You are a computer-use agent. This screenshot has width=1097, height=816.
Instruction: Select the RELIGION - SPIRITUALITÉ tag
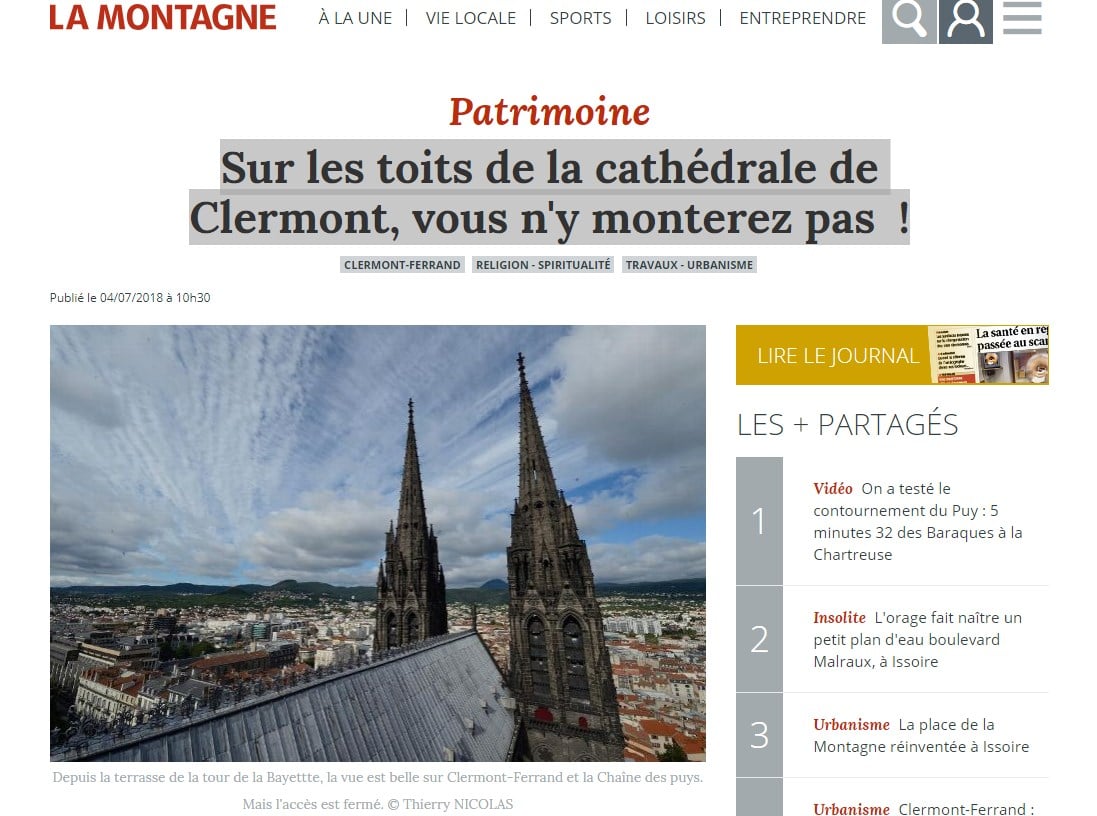543,265
